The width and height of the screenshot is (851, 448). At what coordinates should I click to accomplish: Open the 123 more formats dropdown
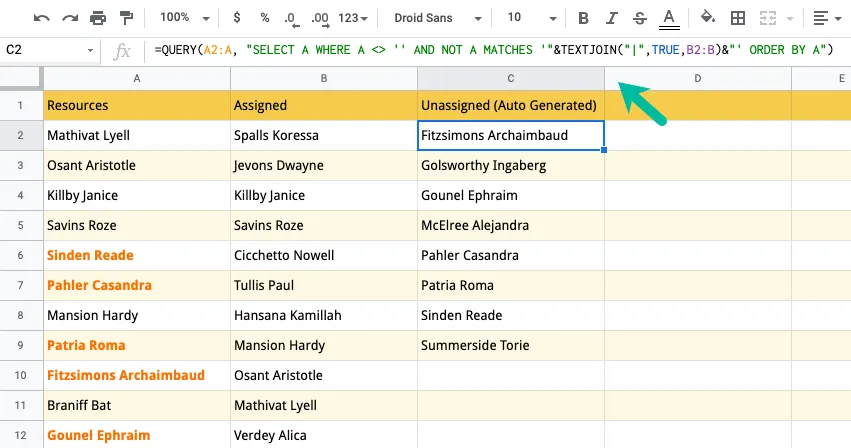click(353, 18)
